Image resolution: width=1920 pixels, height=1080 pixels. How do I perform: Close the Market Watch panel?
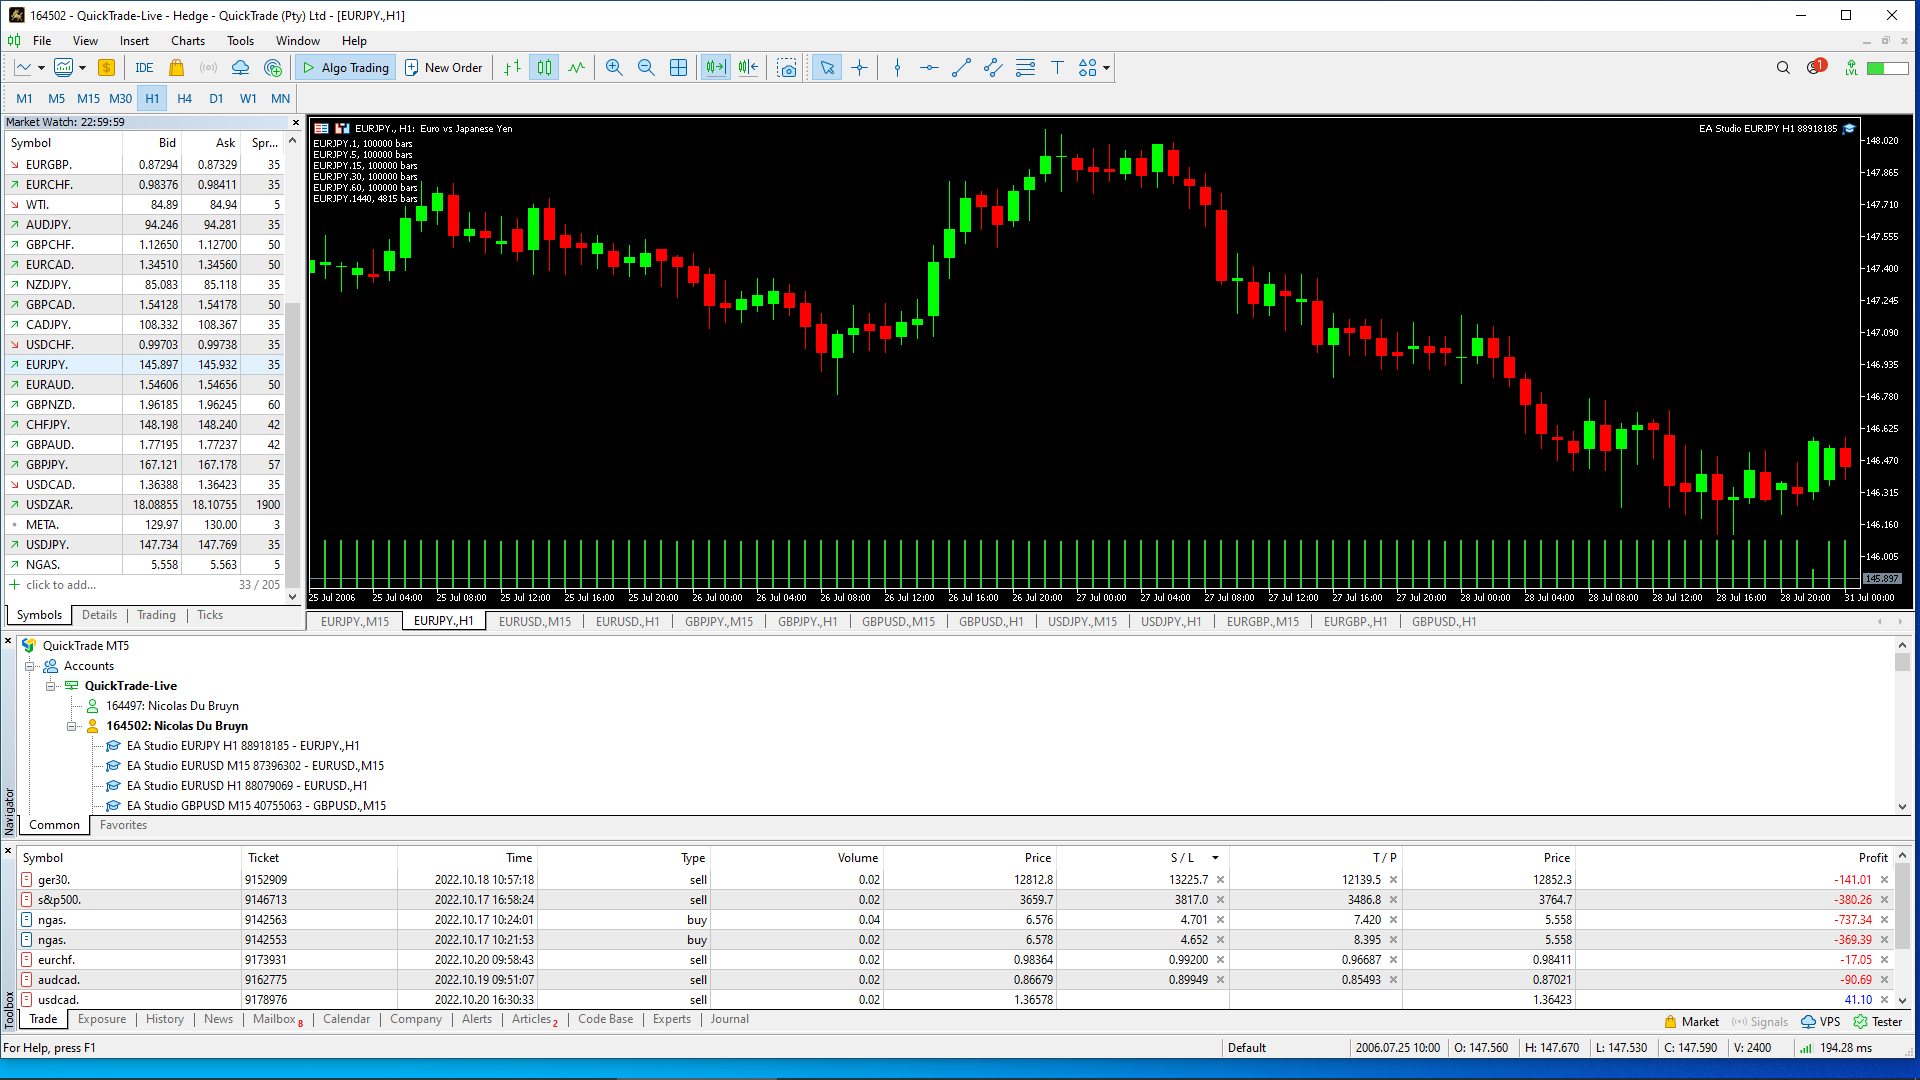(296, 122)
